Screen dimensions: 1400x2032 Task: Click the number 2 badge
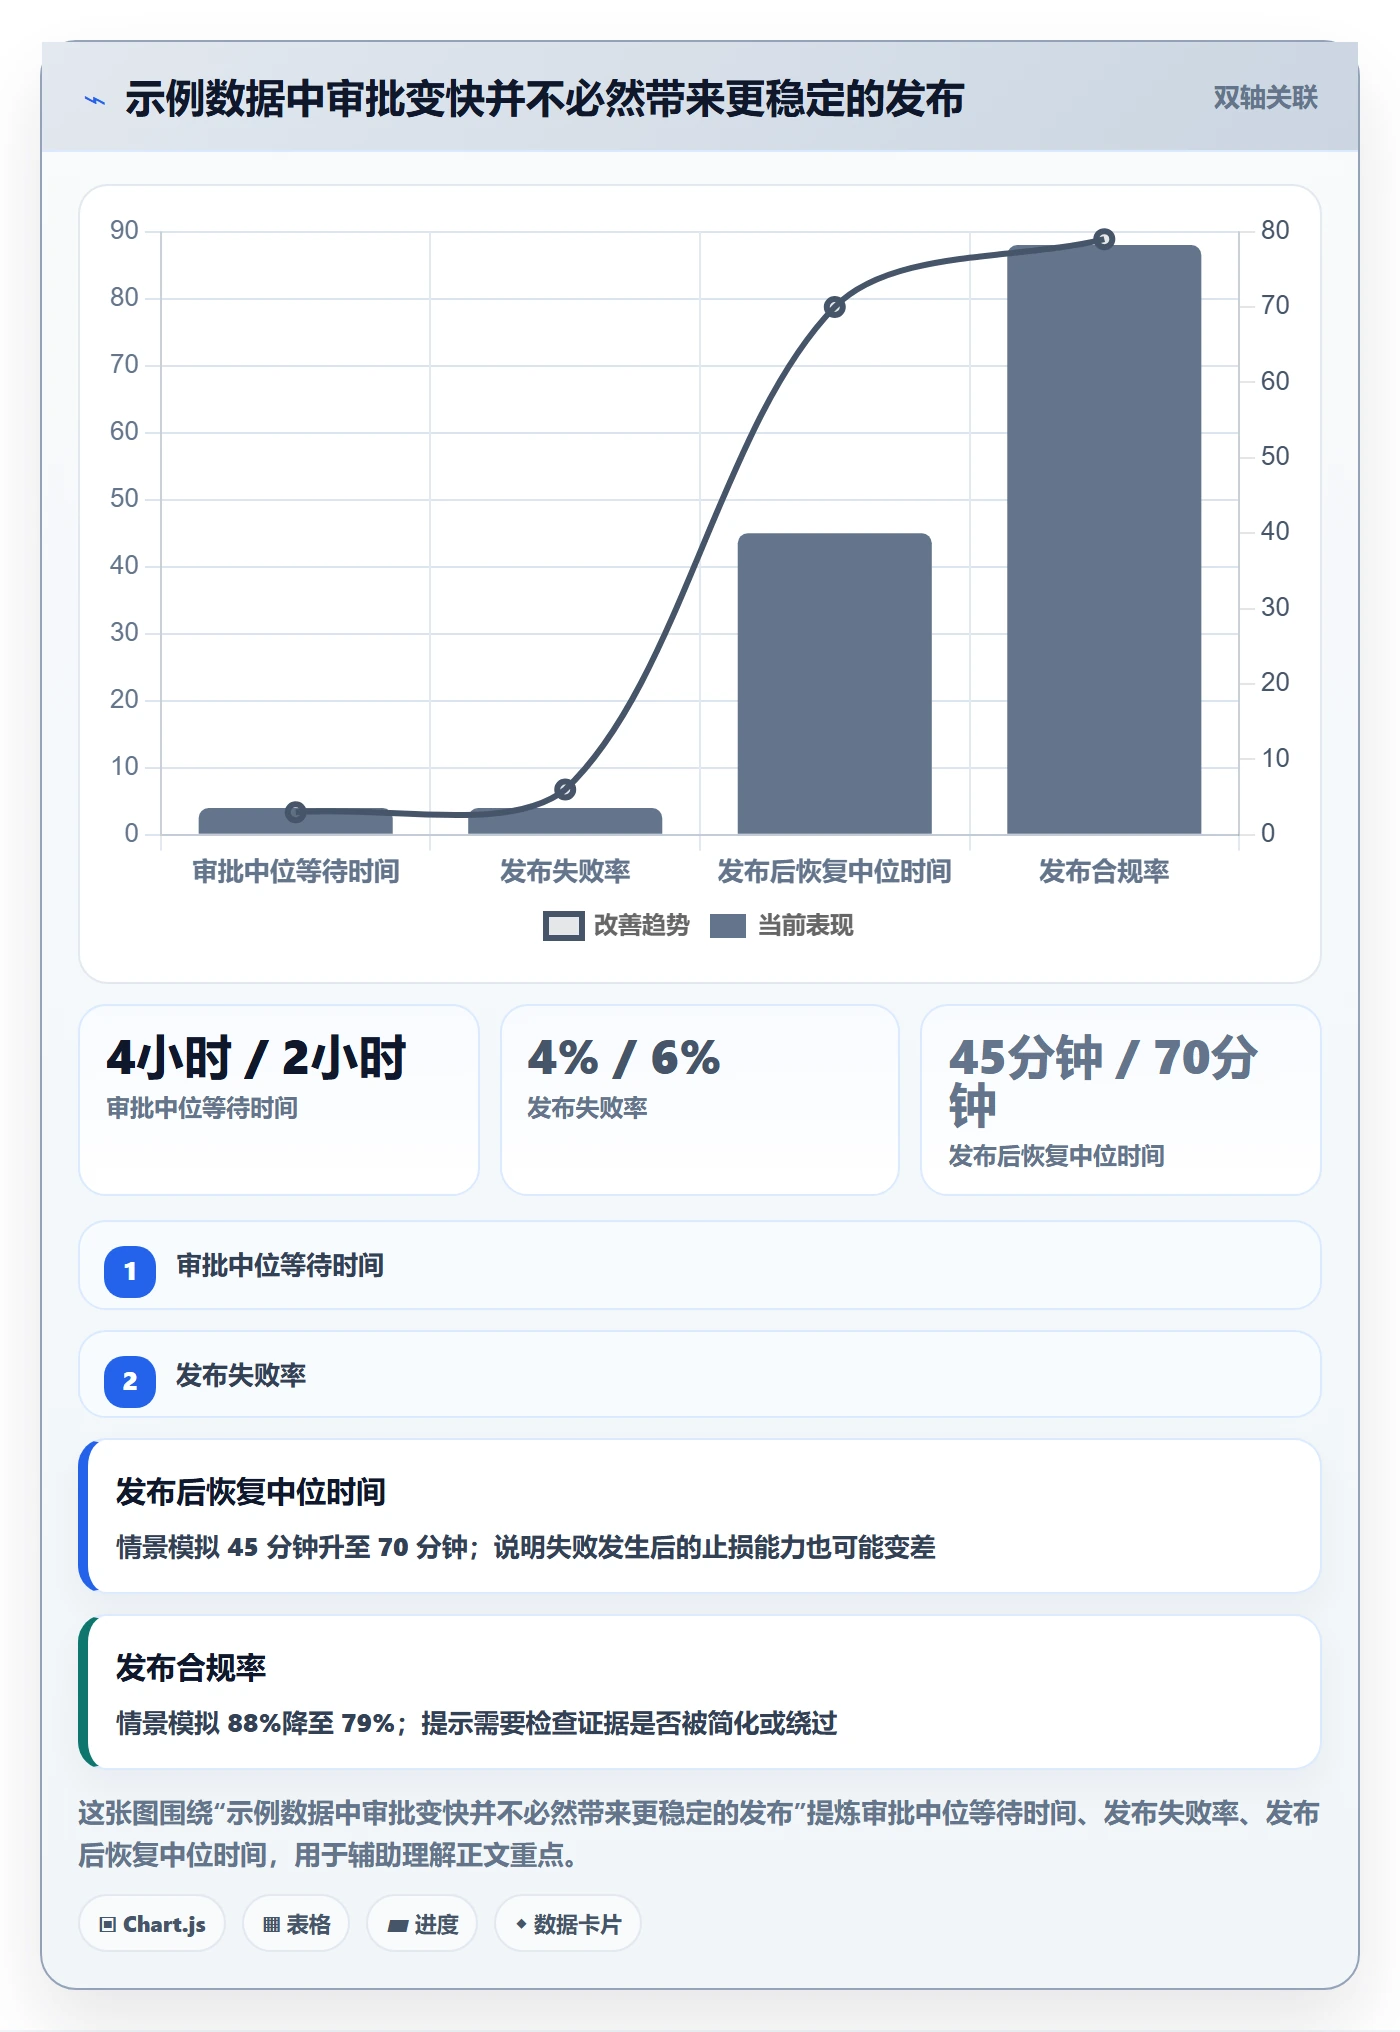(130, 1382)
